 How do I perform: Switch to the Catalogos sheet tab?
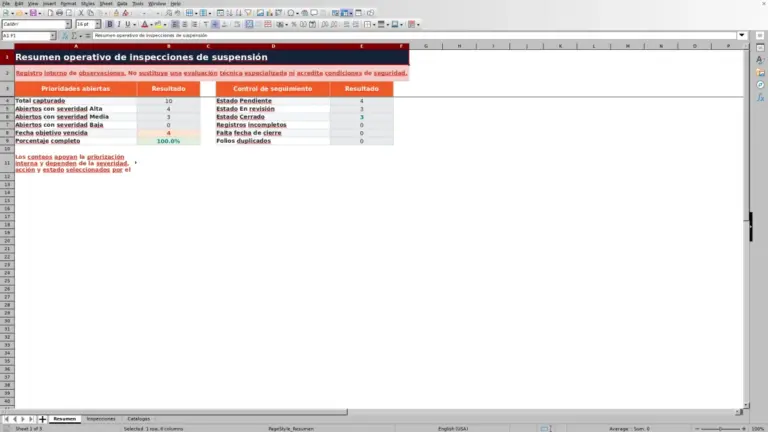[139, 419]
